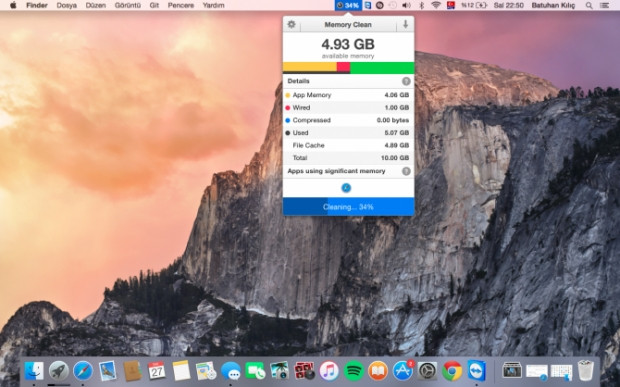Open Memory Clean settings gear
Image resolution: width=620 pixels, height=387 pixels.
click(291, 25)
